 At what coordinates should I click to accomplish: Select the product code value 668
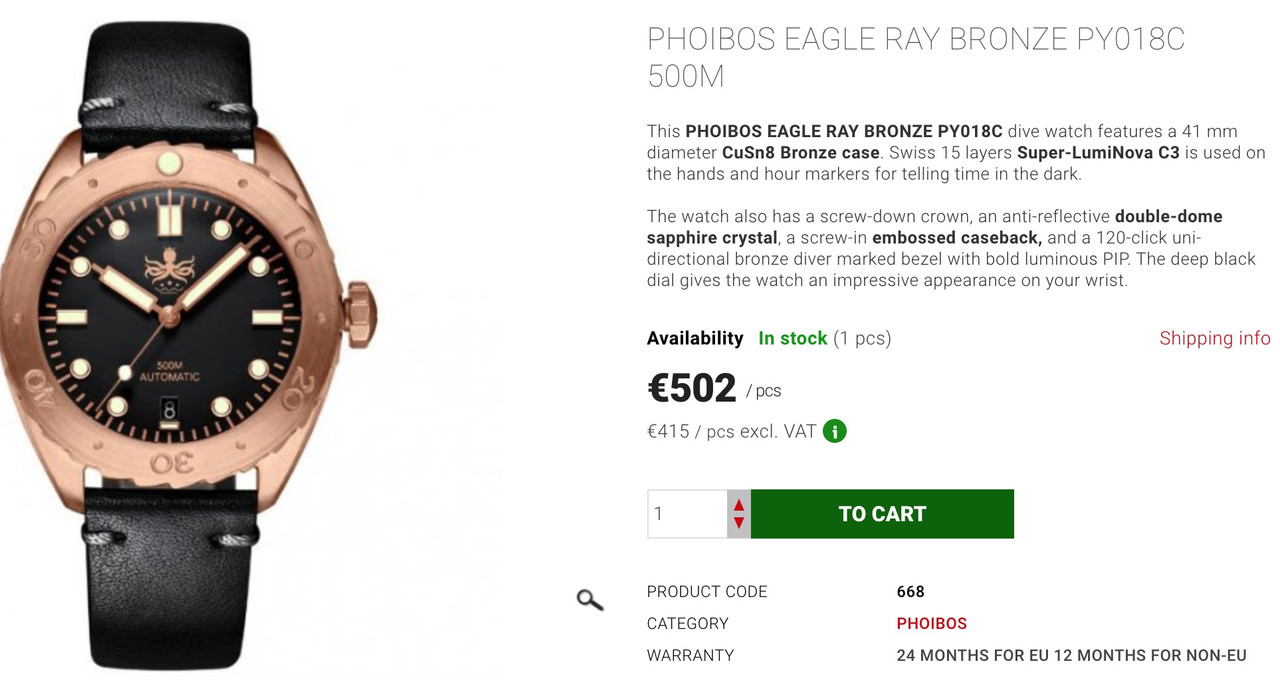(911, 592)
